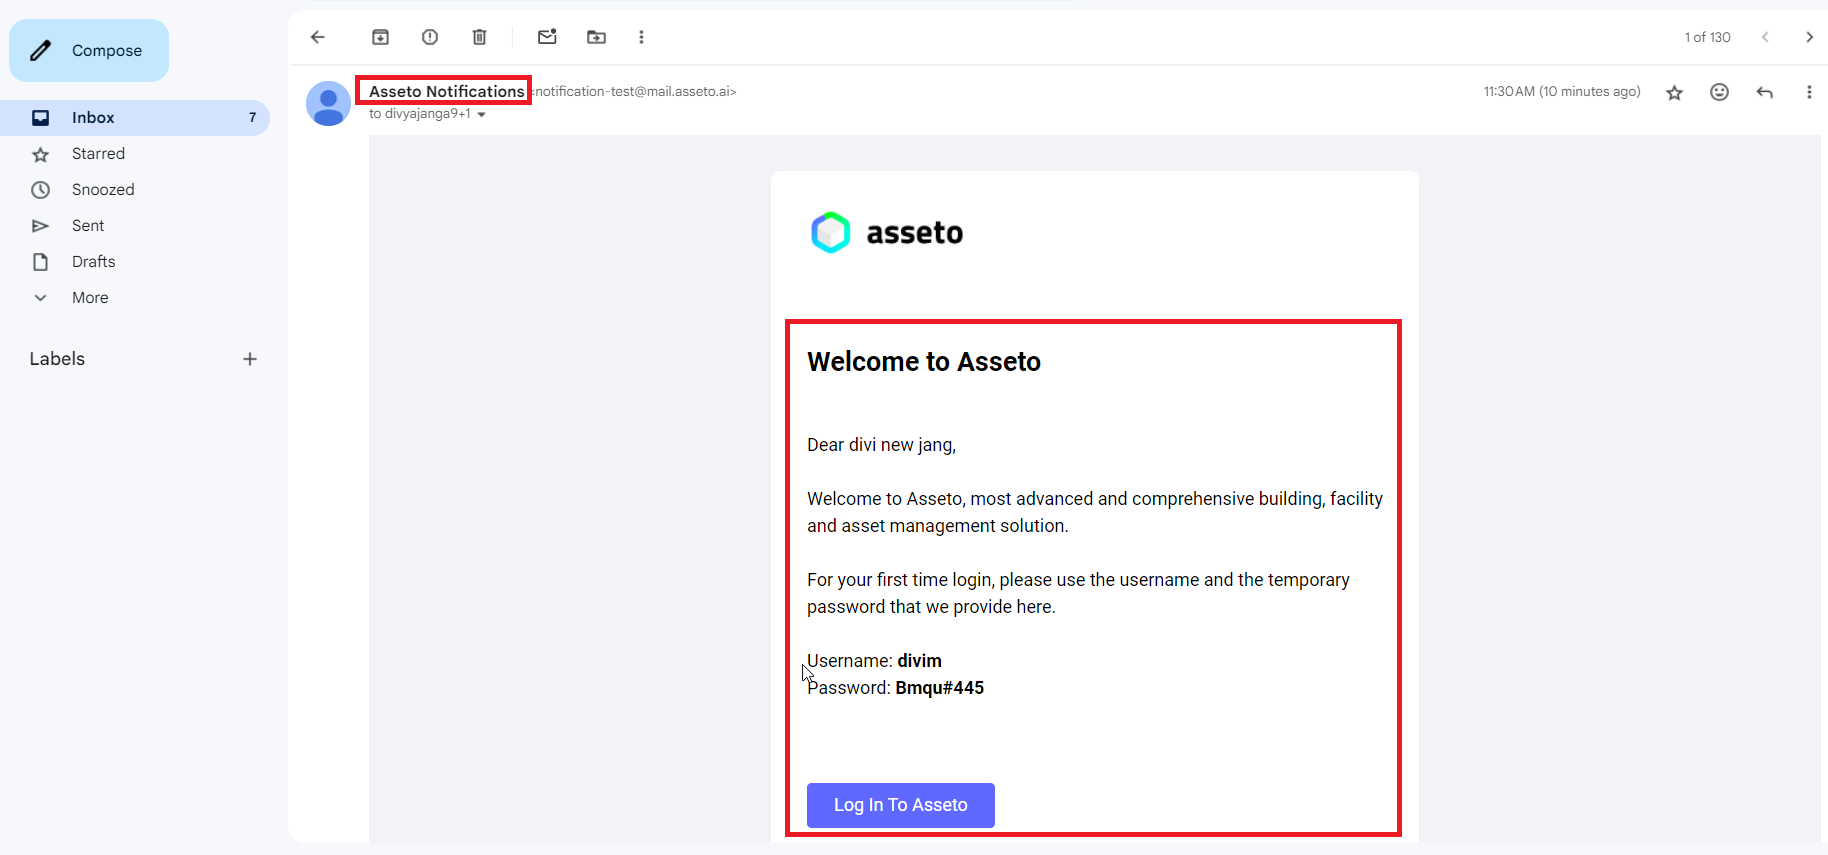
Task: Click the back arrow to return to inbox
Action: 318,37
